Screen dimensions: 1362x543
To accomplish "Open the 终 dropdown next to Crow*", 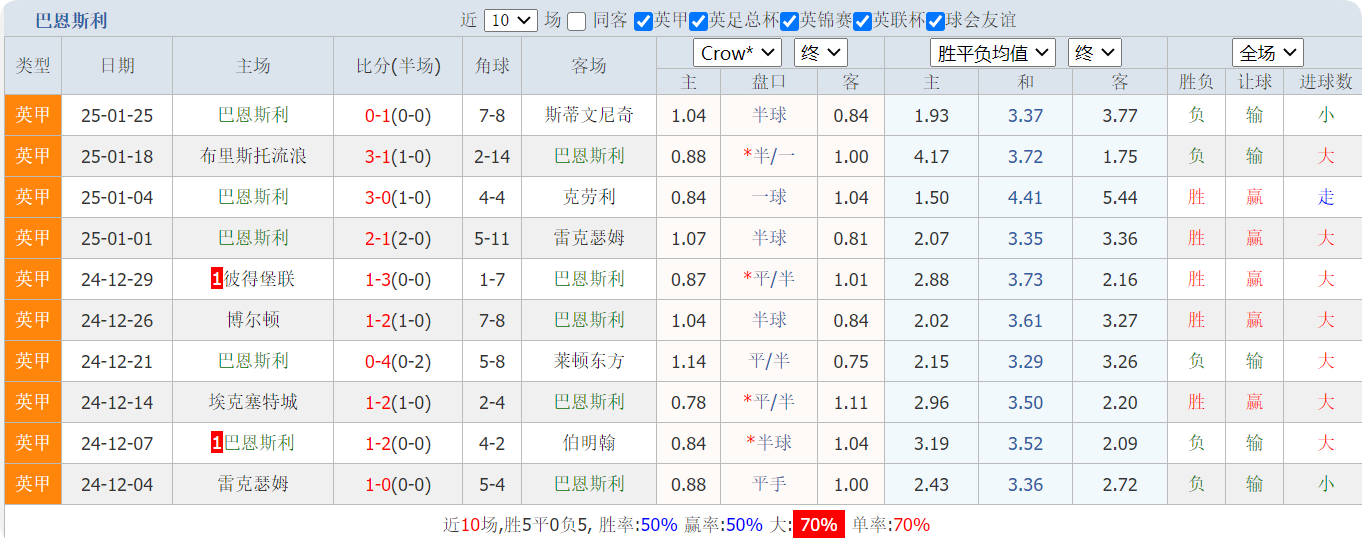I will coord(820,53).
